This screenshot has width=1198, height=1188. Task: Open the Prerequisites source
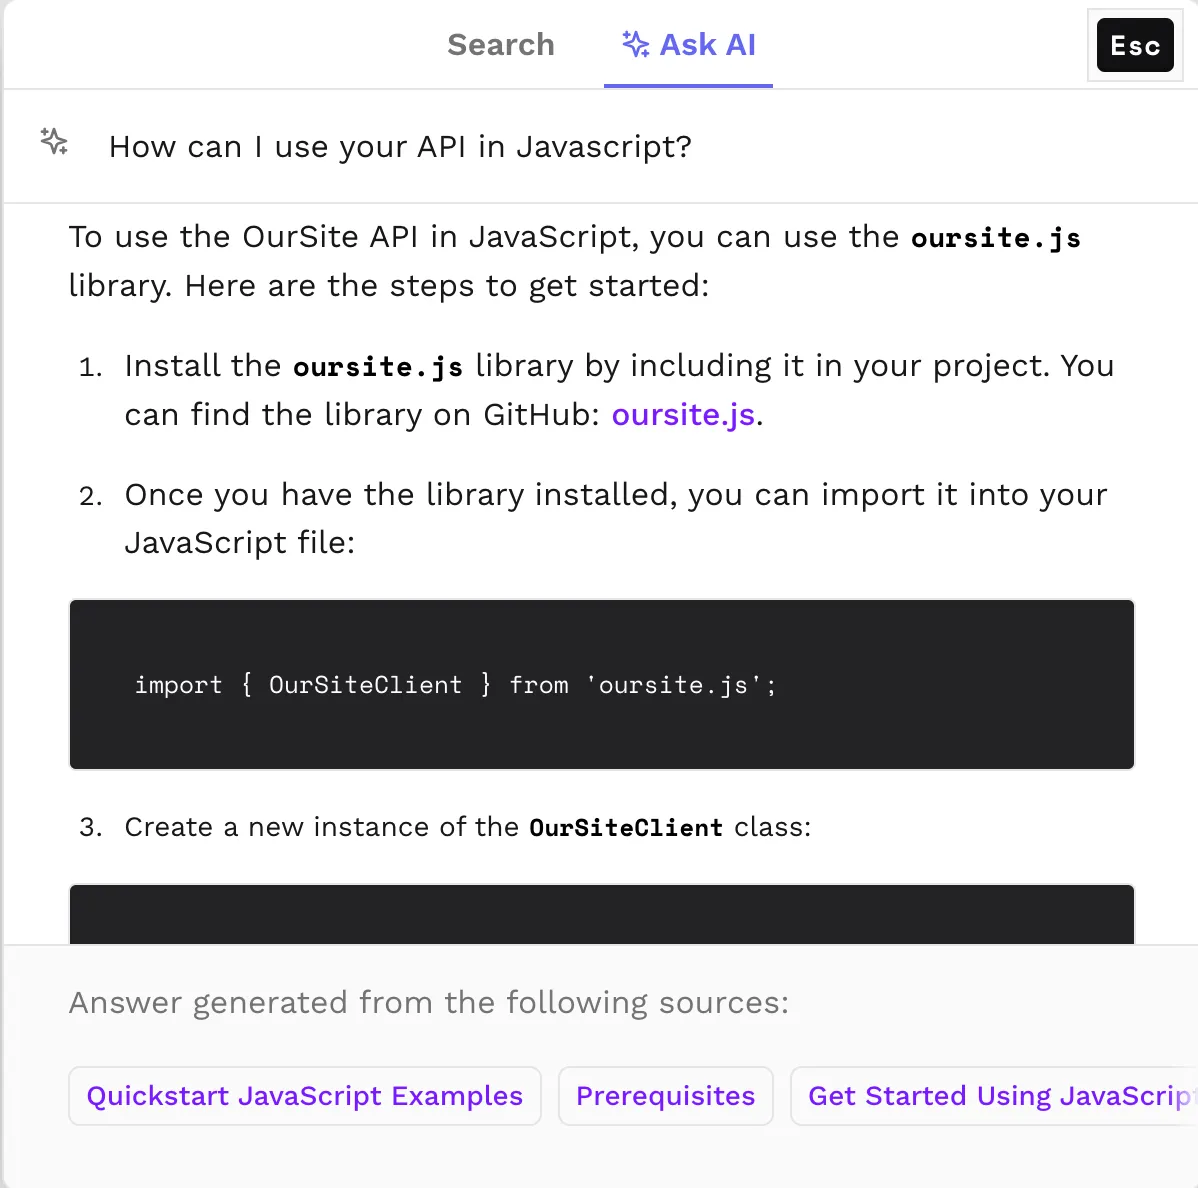point(665,1096)
